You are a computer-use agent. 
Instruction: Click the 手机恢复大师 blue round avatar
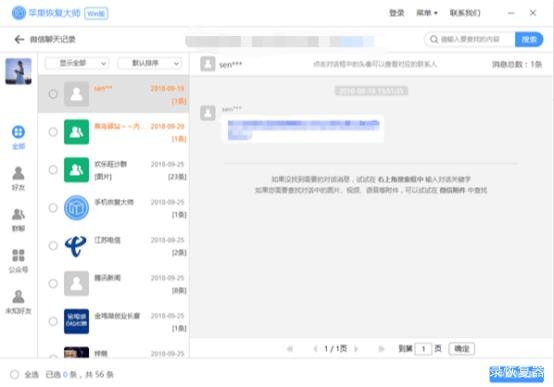pyautogui.click(x=76, y=207)
